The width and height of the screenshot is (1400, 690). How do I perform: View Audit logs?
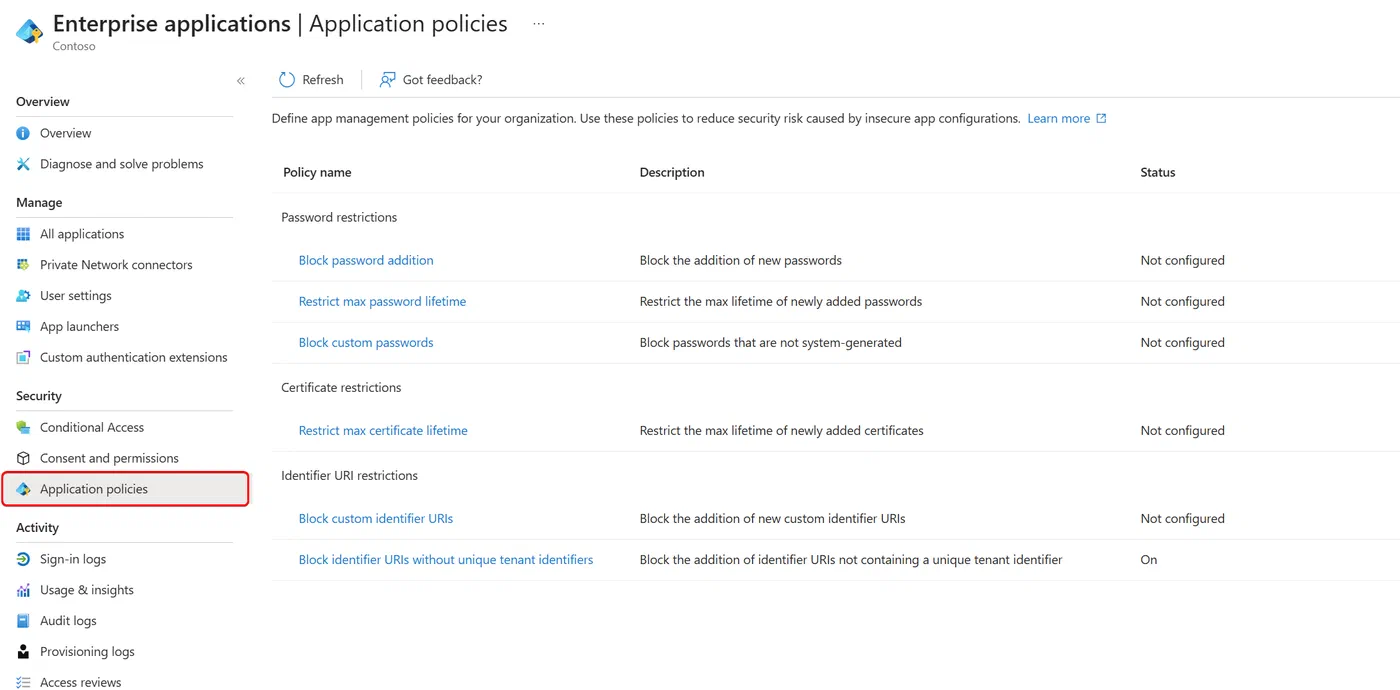[x=68, y=621]
